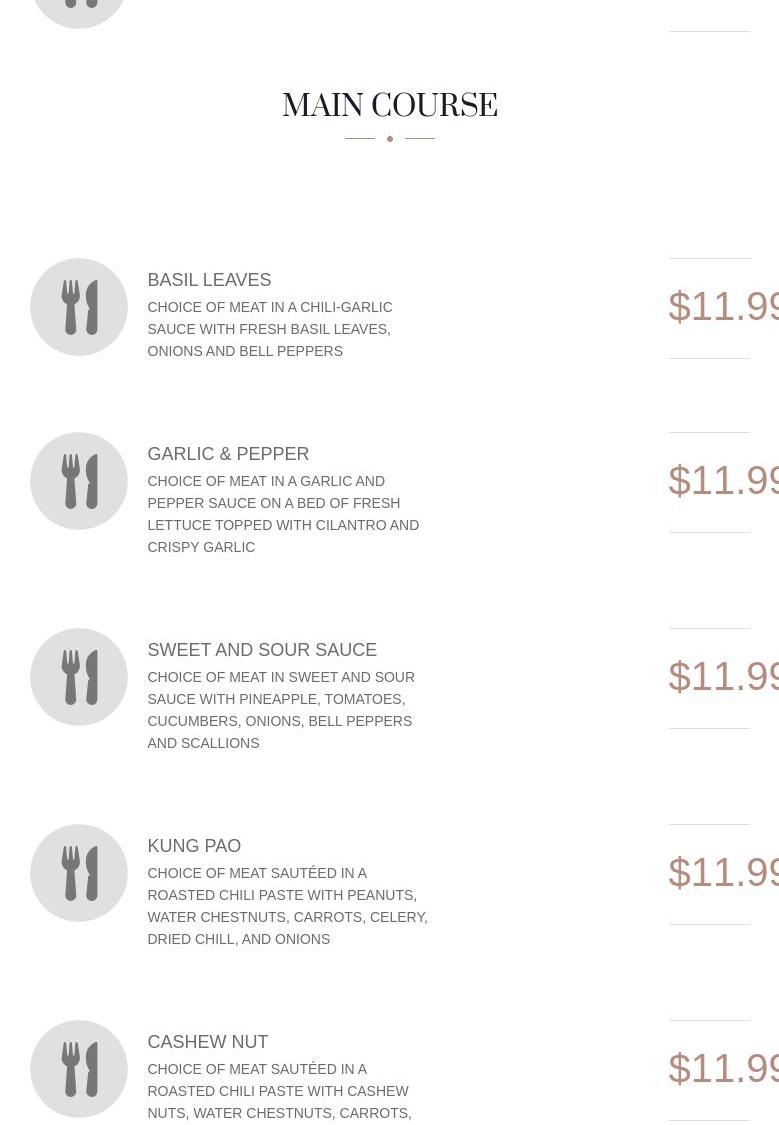Click the Basil Leaves $11.99 price
Image resolution: width=779 pixels, height=1125 pixels.
coord(723,306)
